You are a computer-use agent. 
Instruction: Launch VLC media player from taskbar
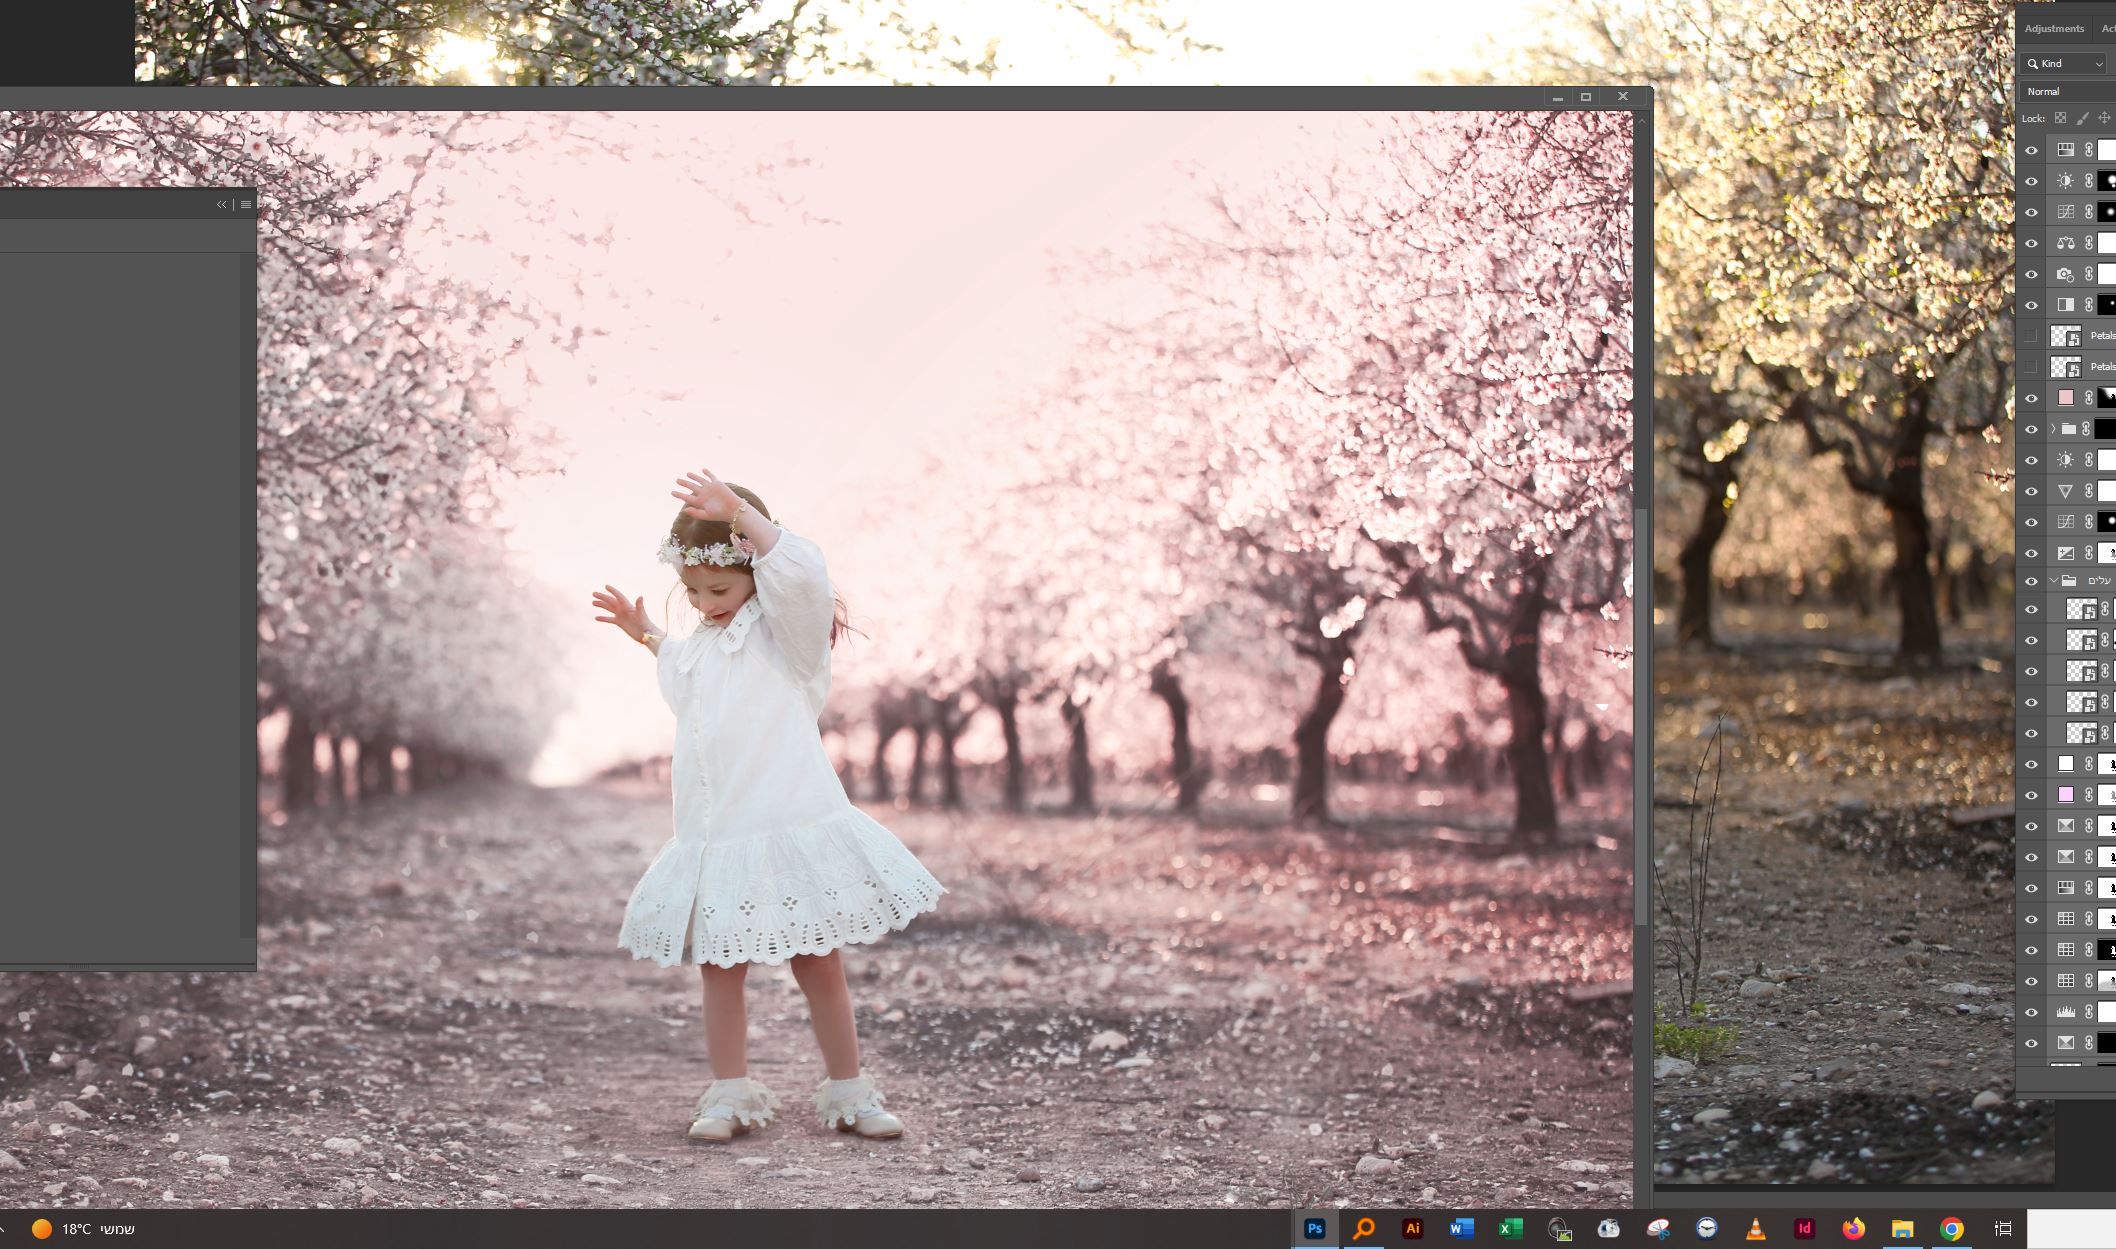[x=1755, y=1229]
